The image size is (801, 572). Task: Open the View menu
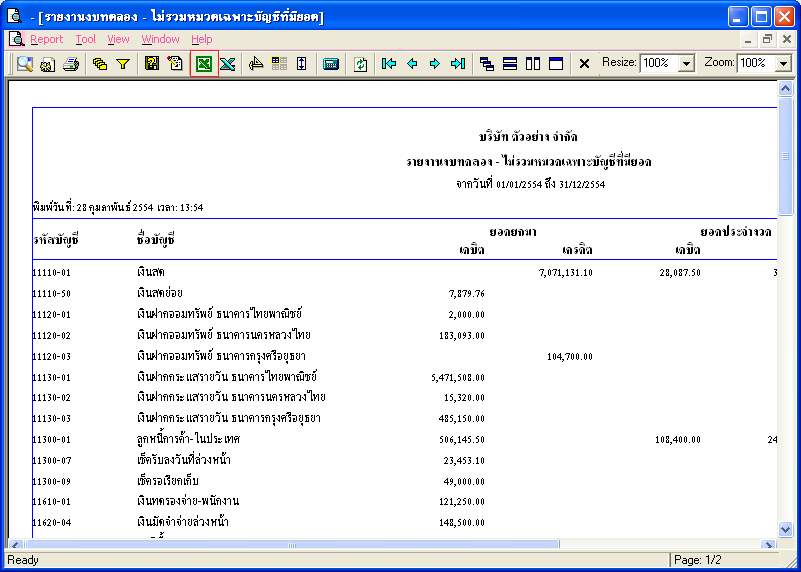[119, 39]
